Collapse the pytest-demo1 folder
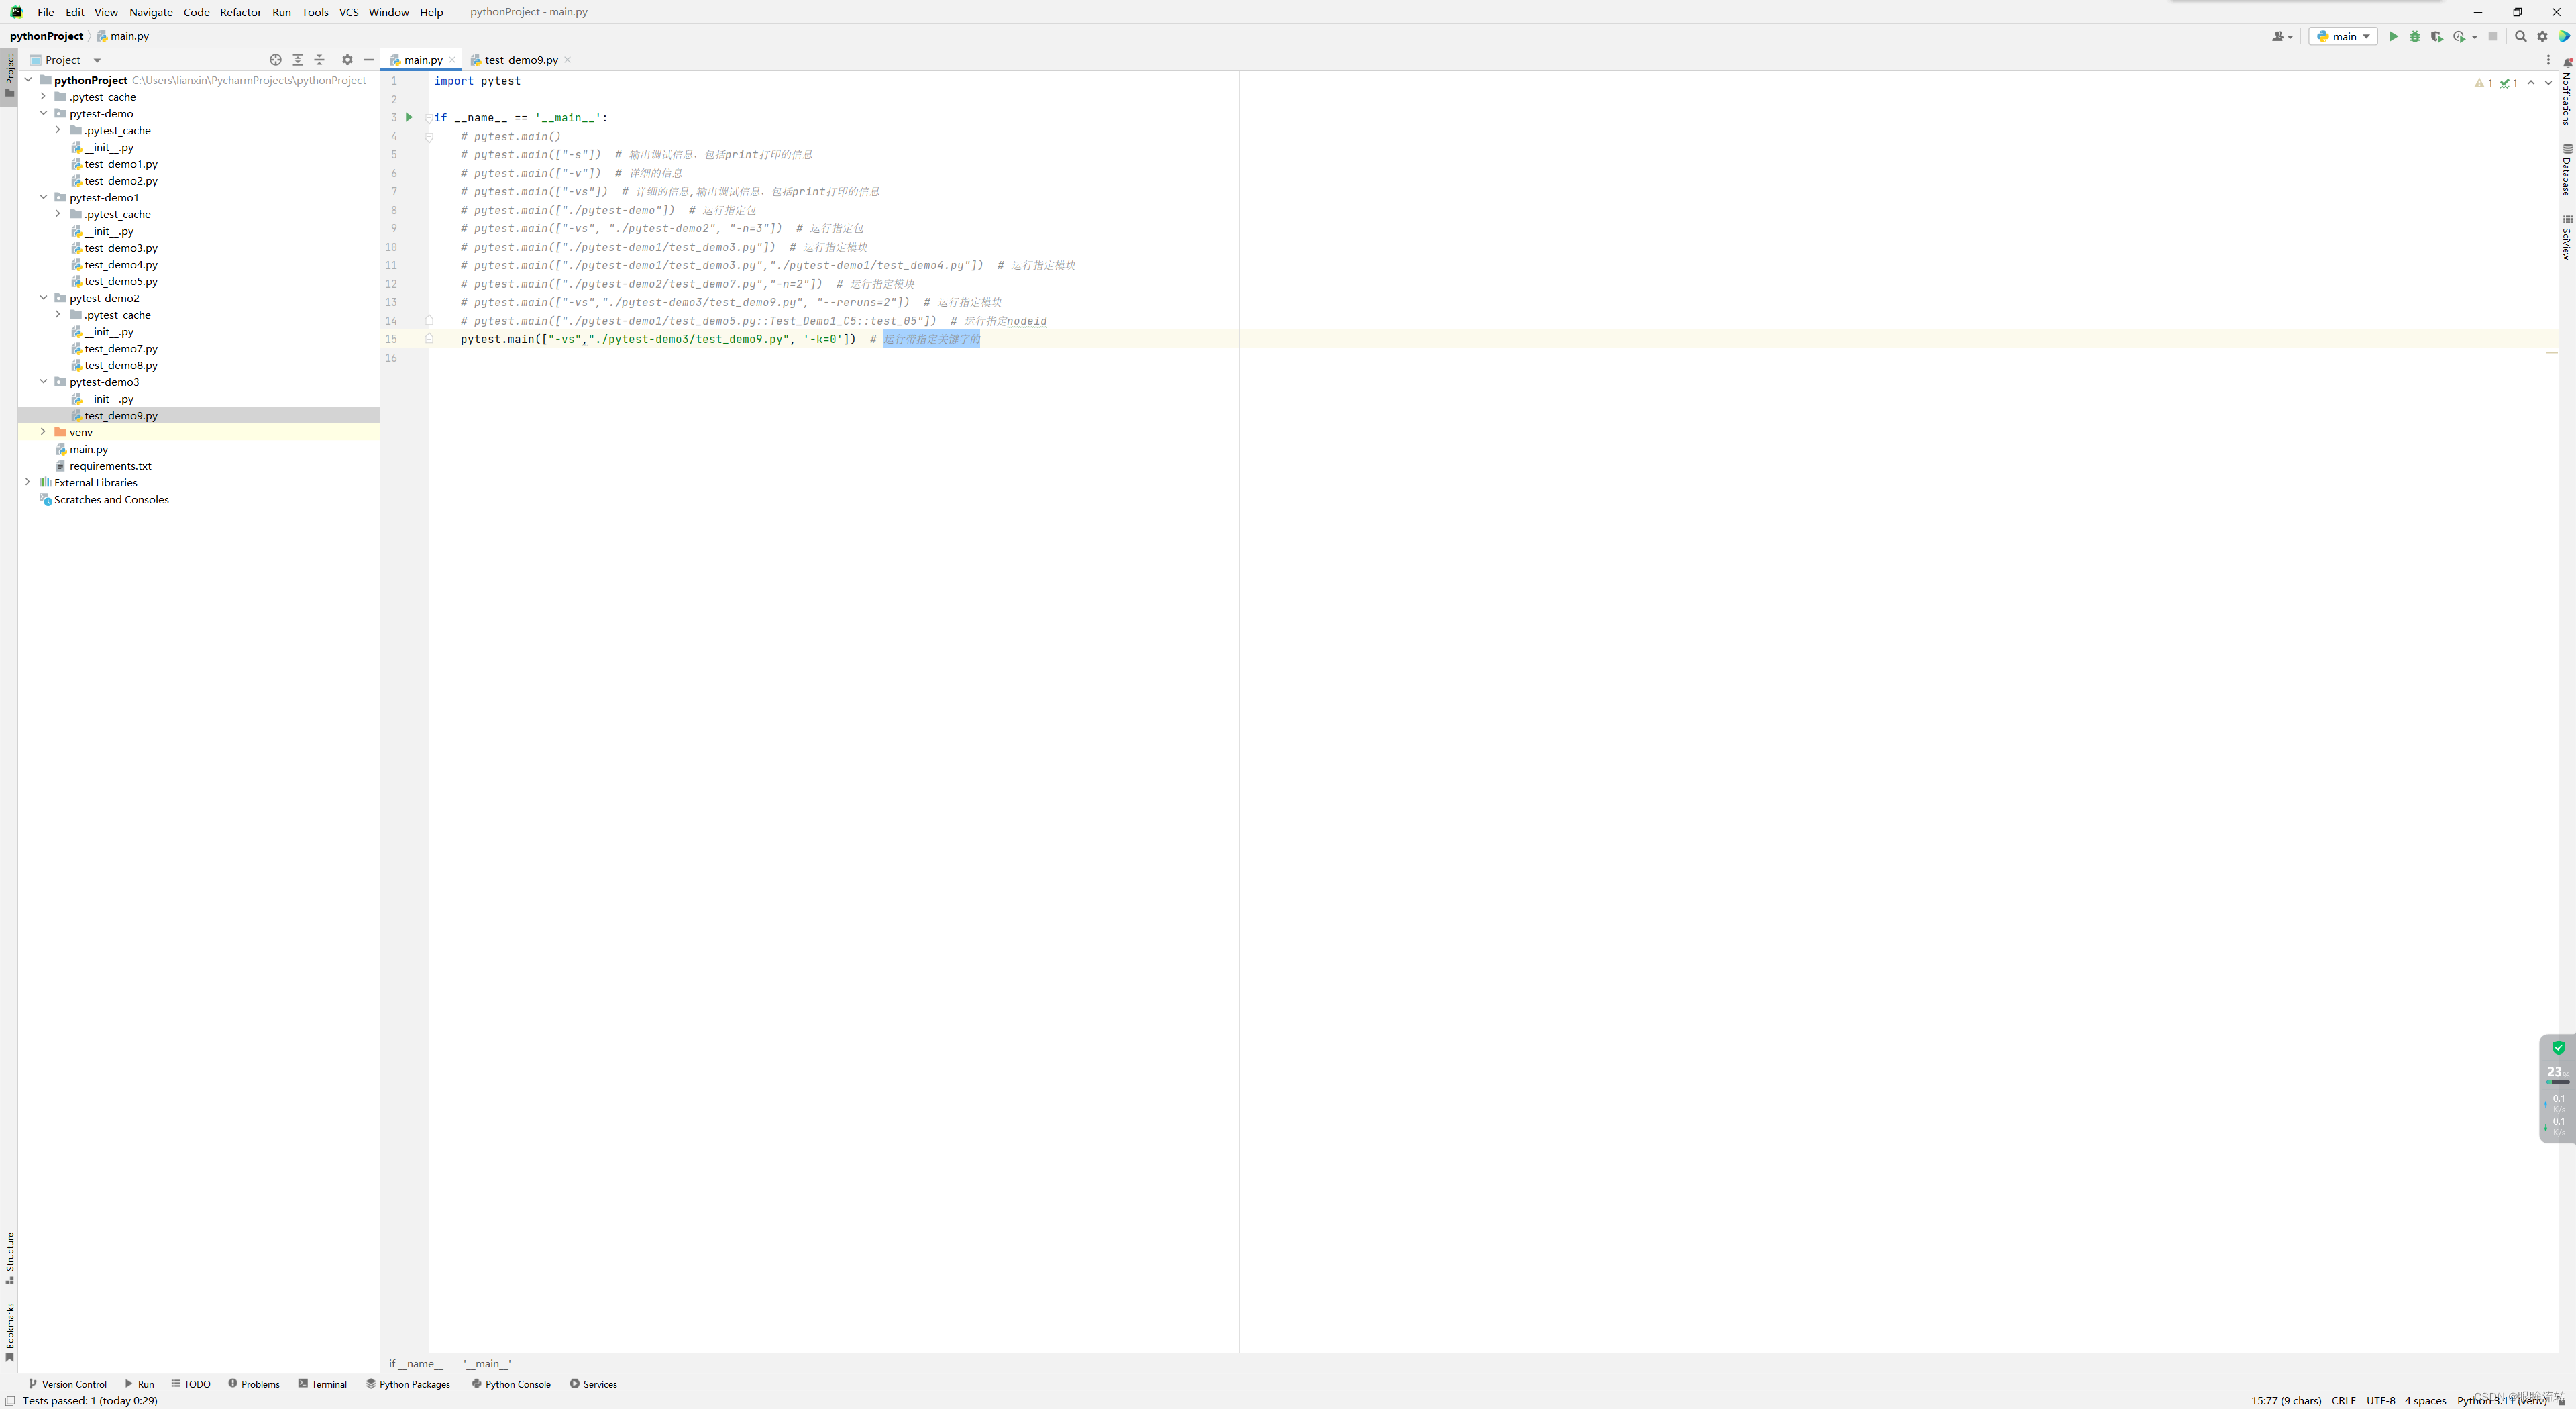The height and width of the screenshot is (1409, 2576). [43, 197]
